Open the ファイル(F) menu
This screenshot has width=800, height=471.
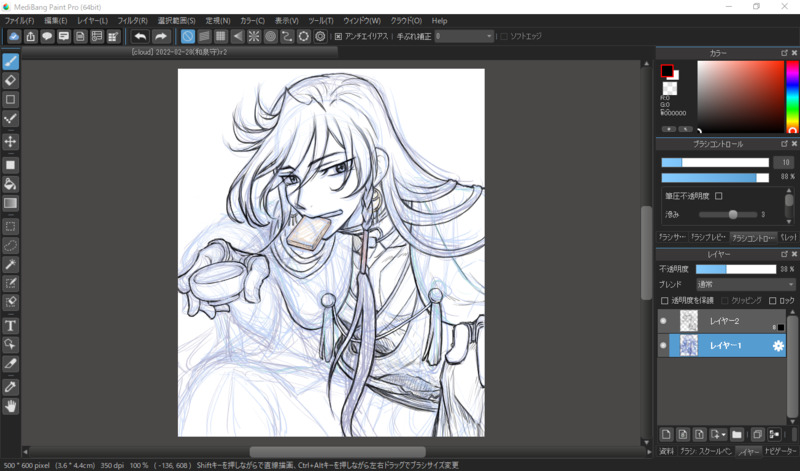pos(19,21)
